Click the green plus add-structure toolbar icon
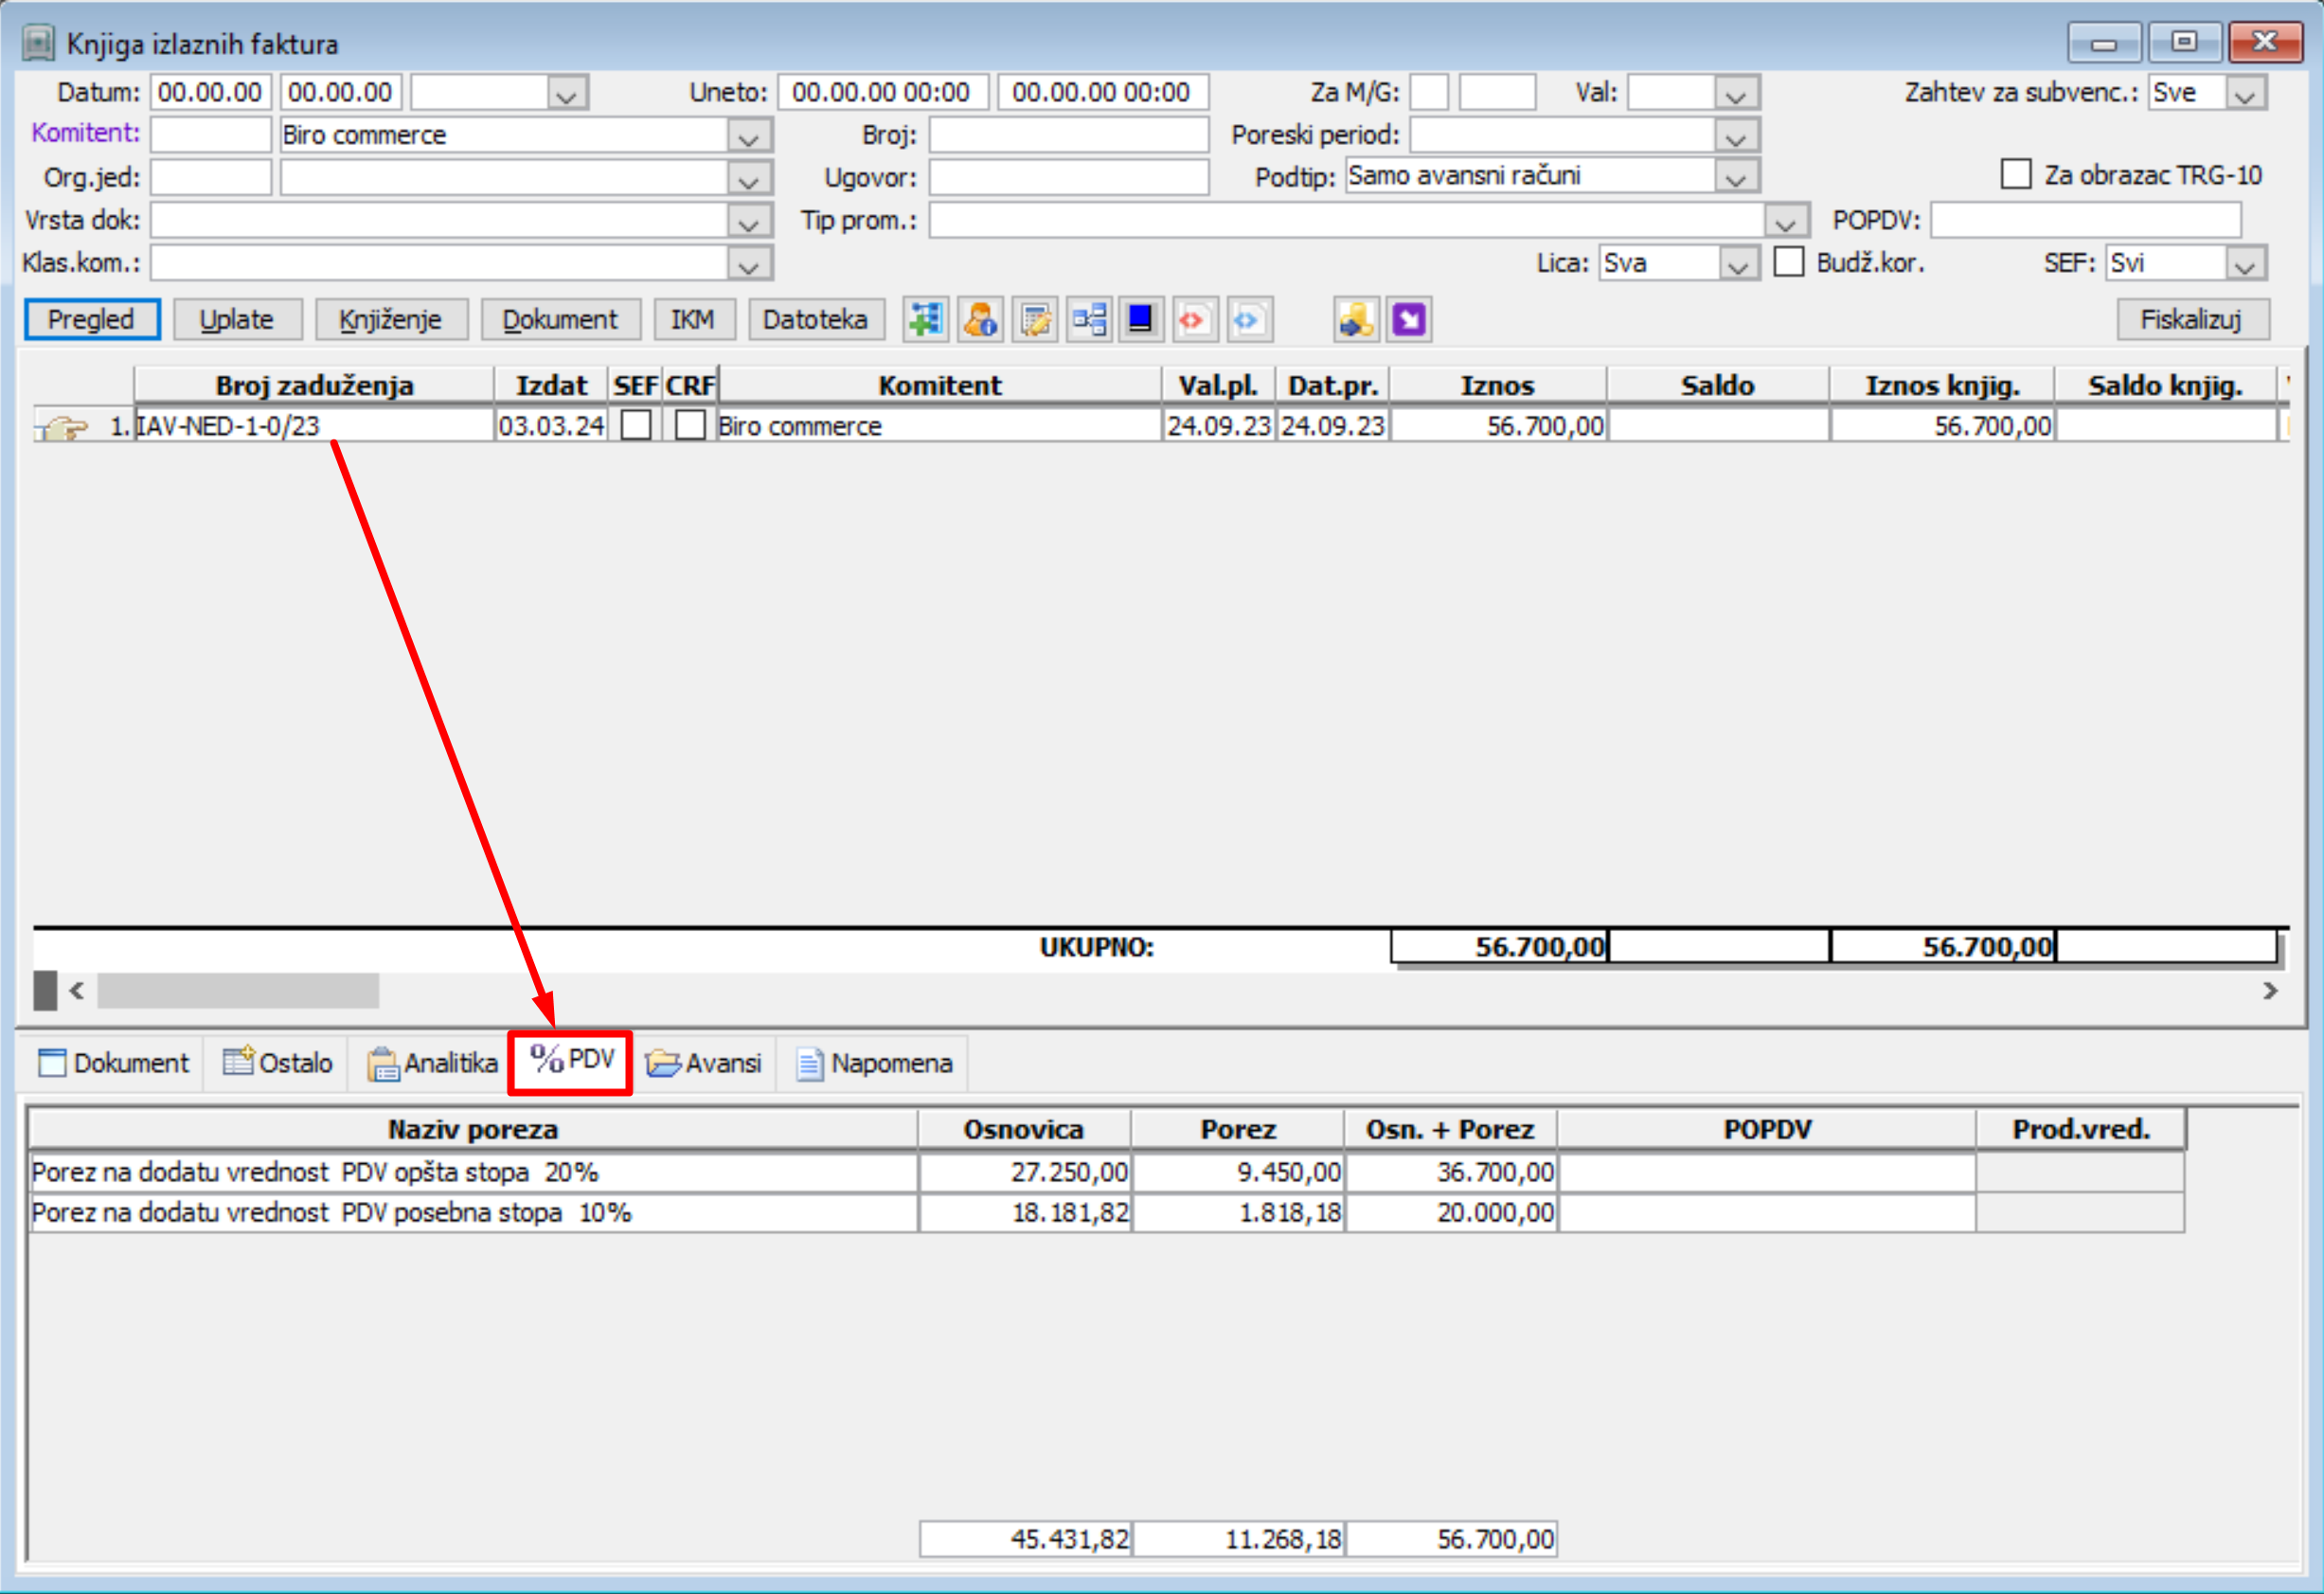 [x=925, y=320]
